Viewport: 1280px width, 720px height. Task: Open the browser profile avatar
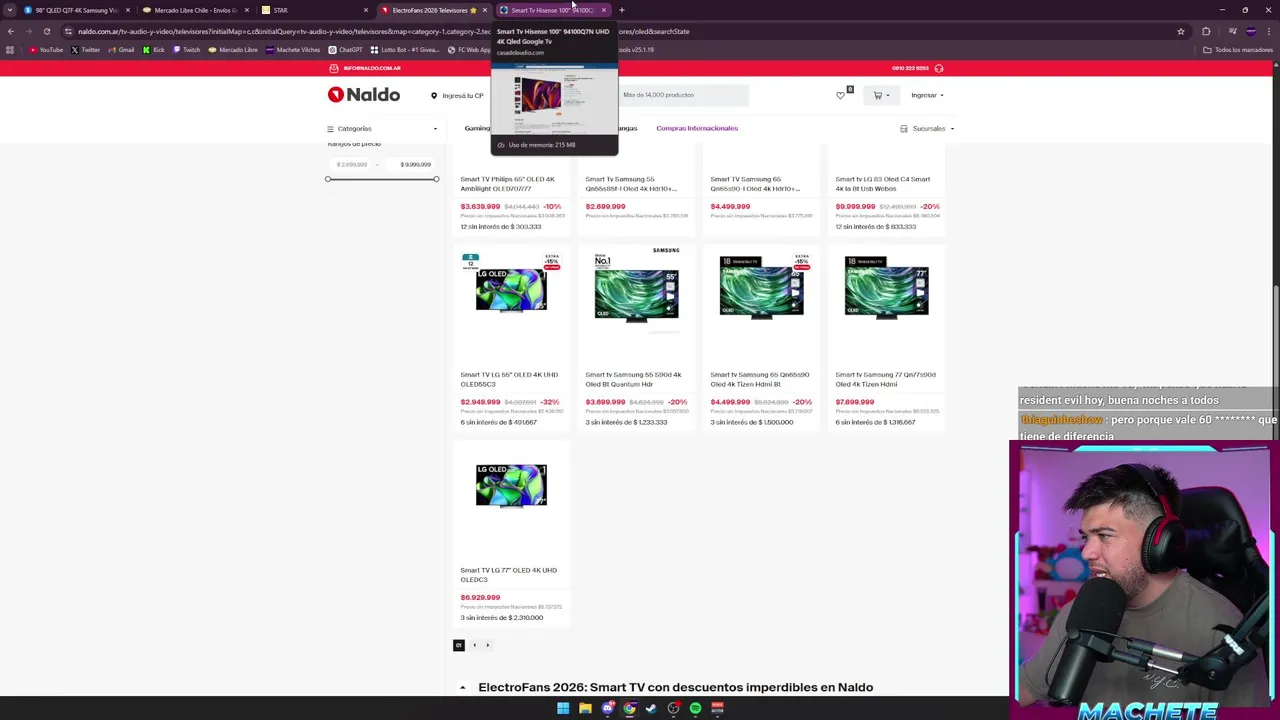point(1251,31)
